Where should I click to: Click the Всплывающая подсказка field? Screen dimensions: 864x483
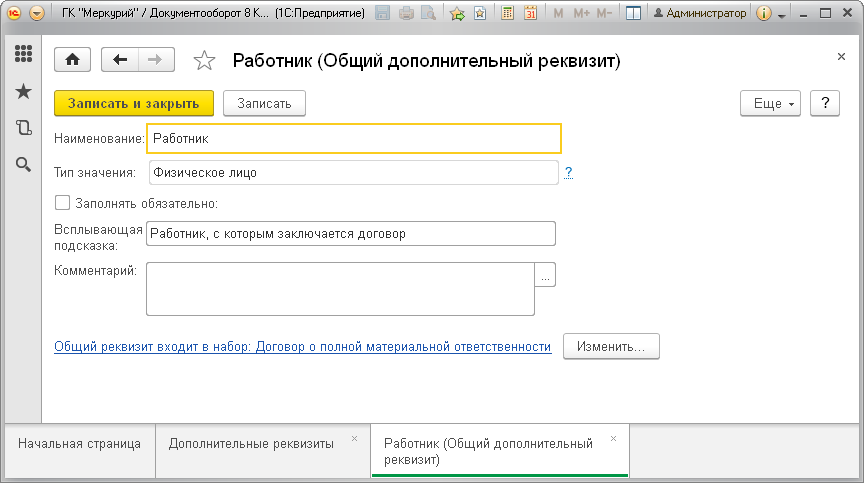click(x=350, y=234)
